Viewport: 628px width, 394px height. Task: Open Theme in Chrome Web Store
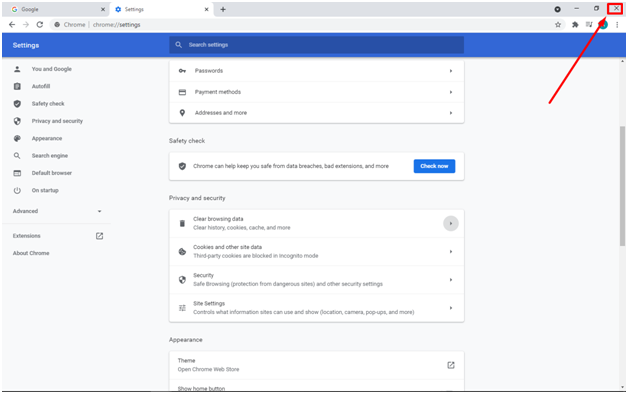click(x=316, y=365)
